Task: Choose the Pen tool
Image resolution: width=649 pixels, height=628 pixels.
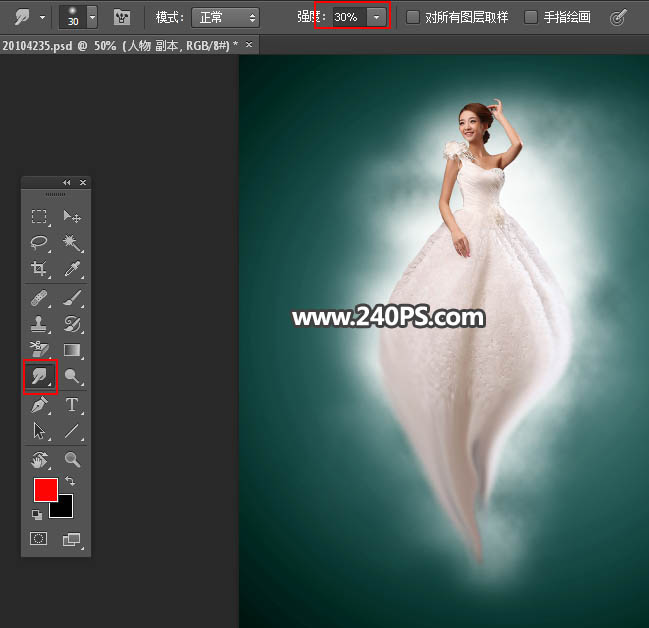Action: pyautogui.click(x=39, y=405)
